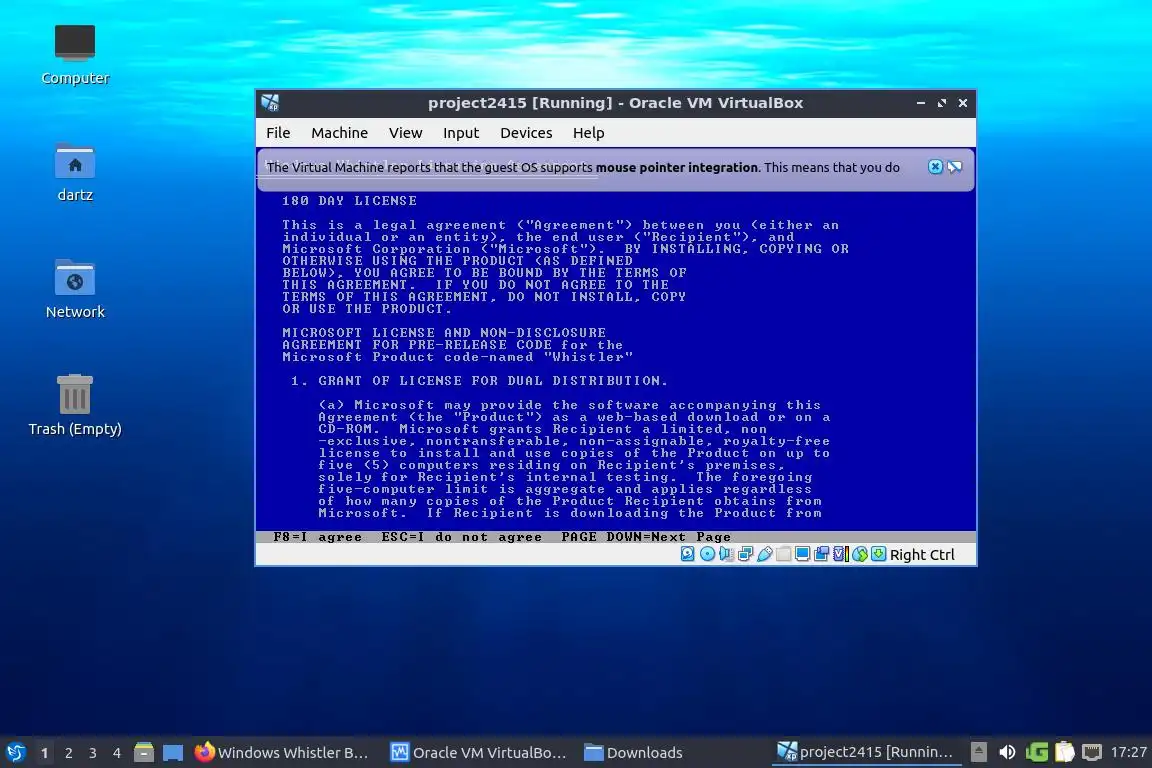Click the recording indicator icon
The image size is (1152, 768).
click(x=821, y=554)
